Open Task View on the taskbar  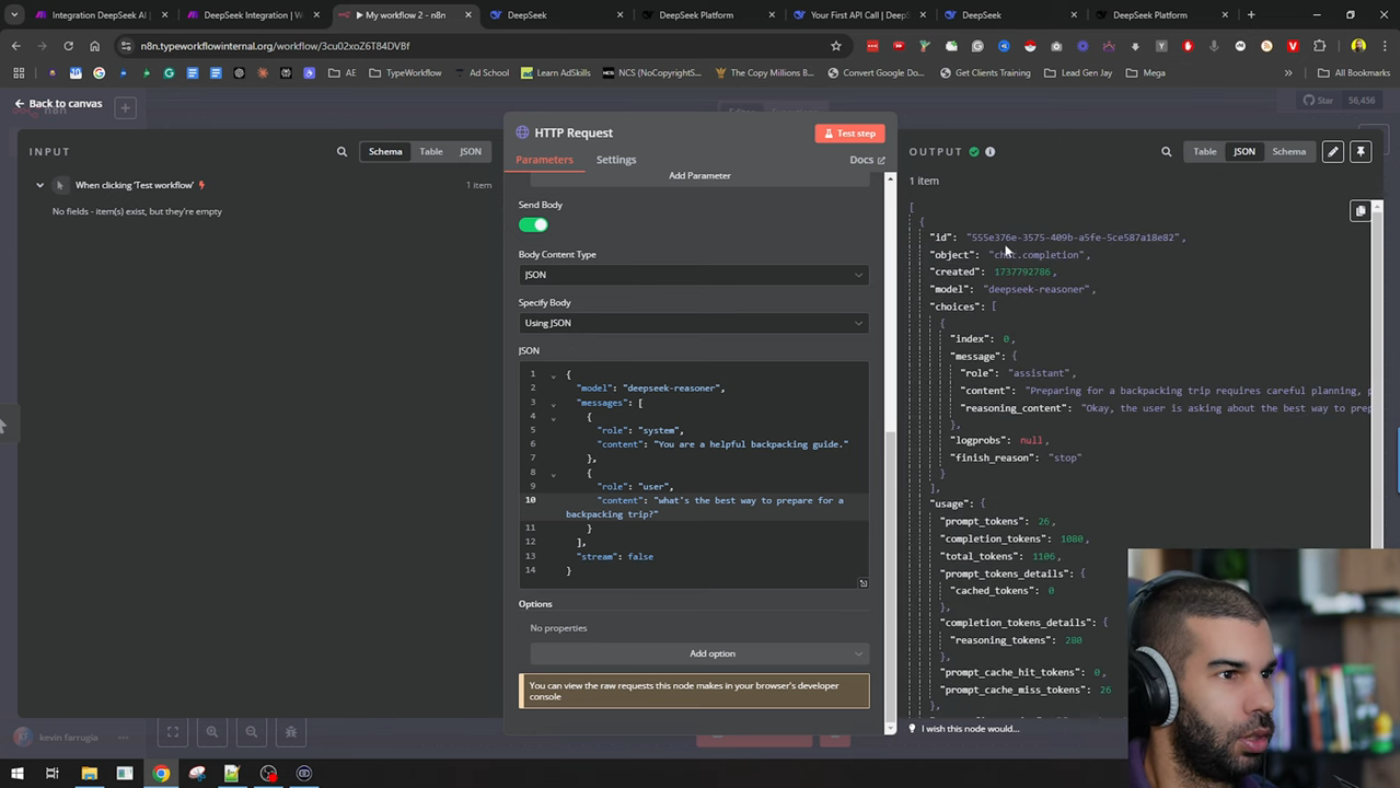tap(53, 773)
